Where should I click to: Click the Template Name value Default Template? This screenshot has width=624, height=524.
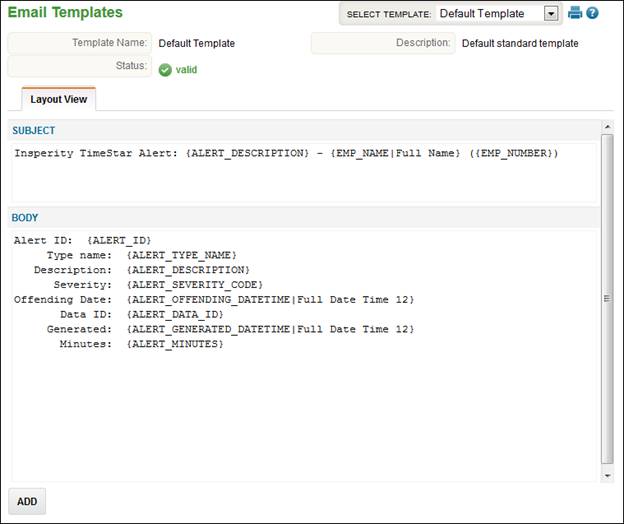197,43
